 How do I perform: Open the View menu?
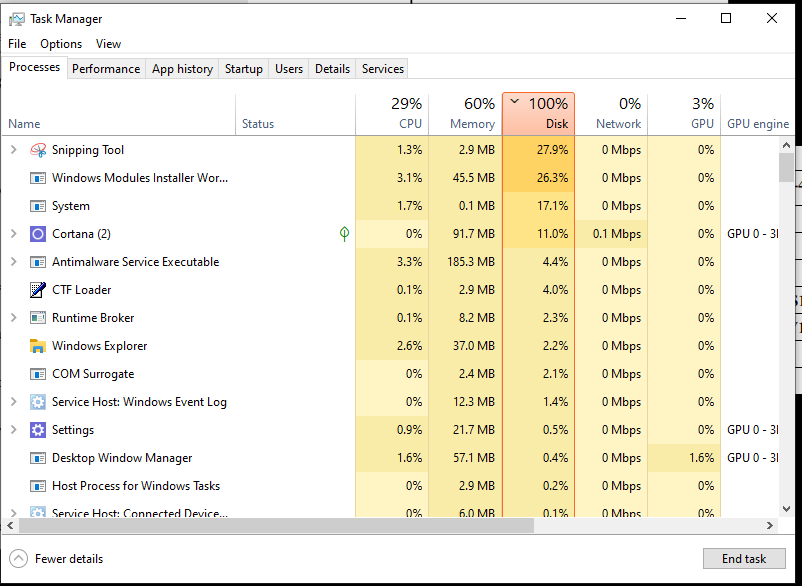(108, 44)
